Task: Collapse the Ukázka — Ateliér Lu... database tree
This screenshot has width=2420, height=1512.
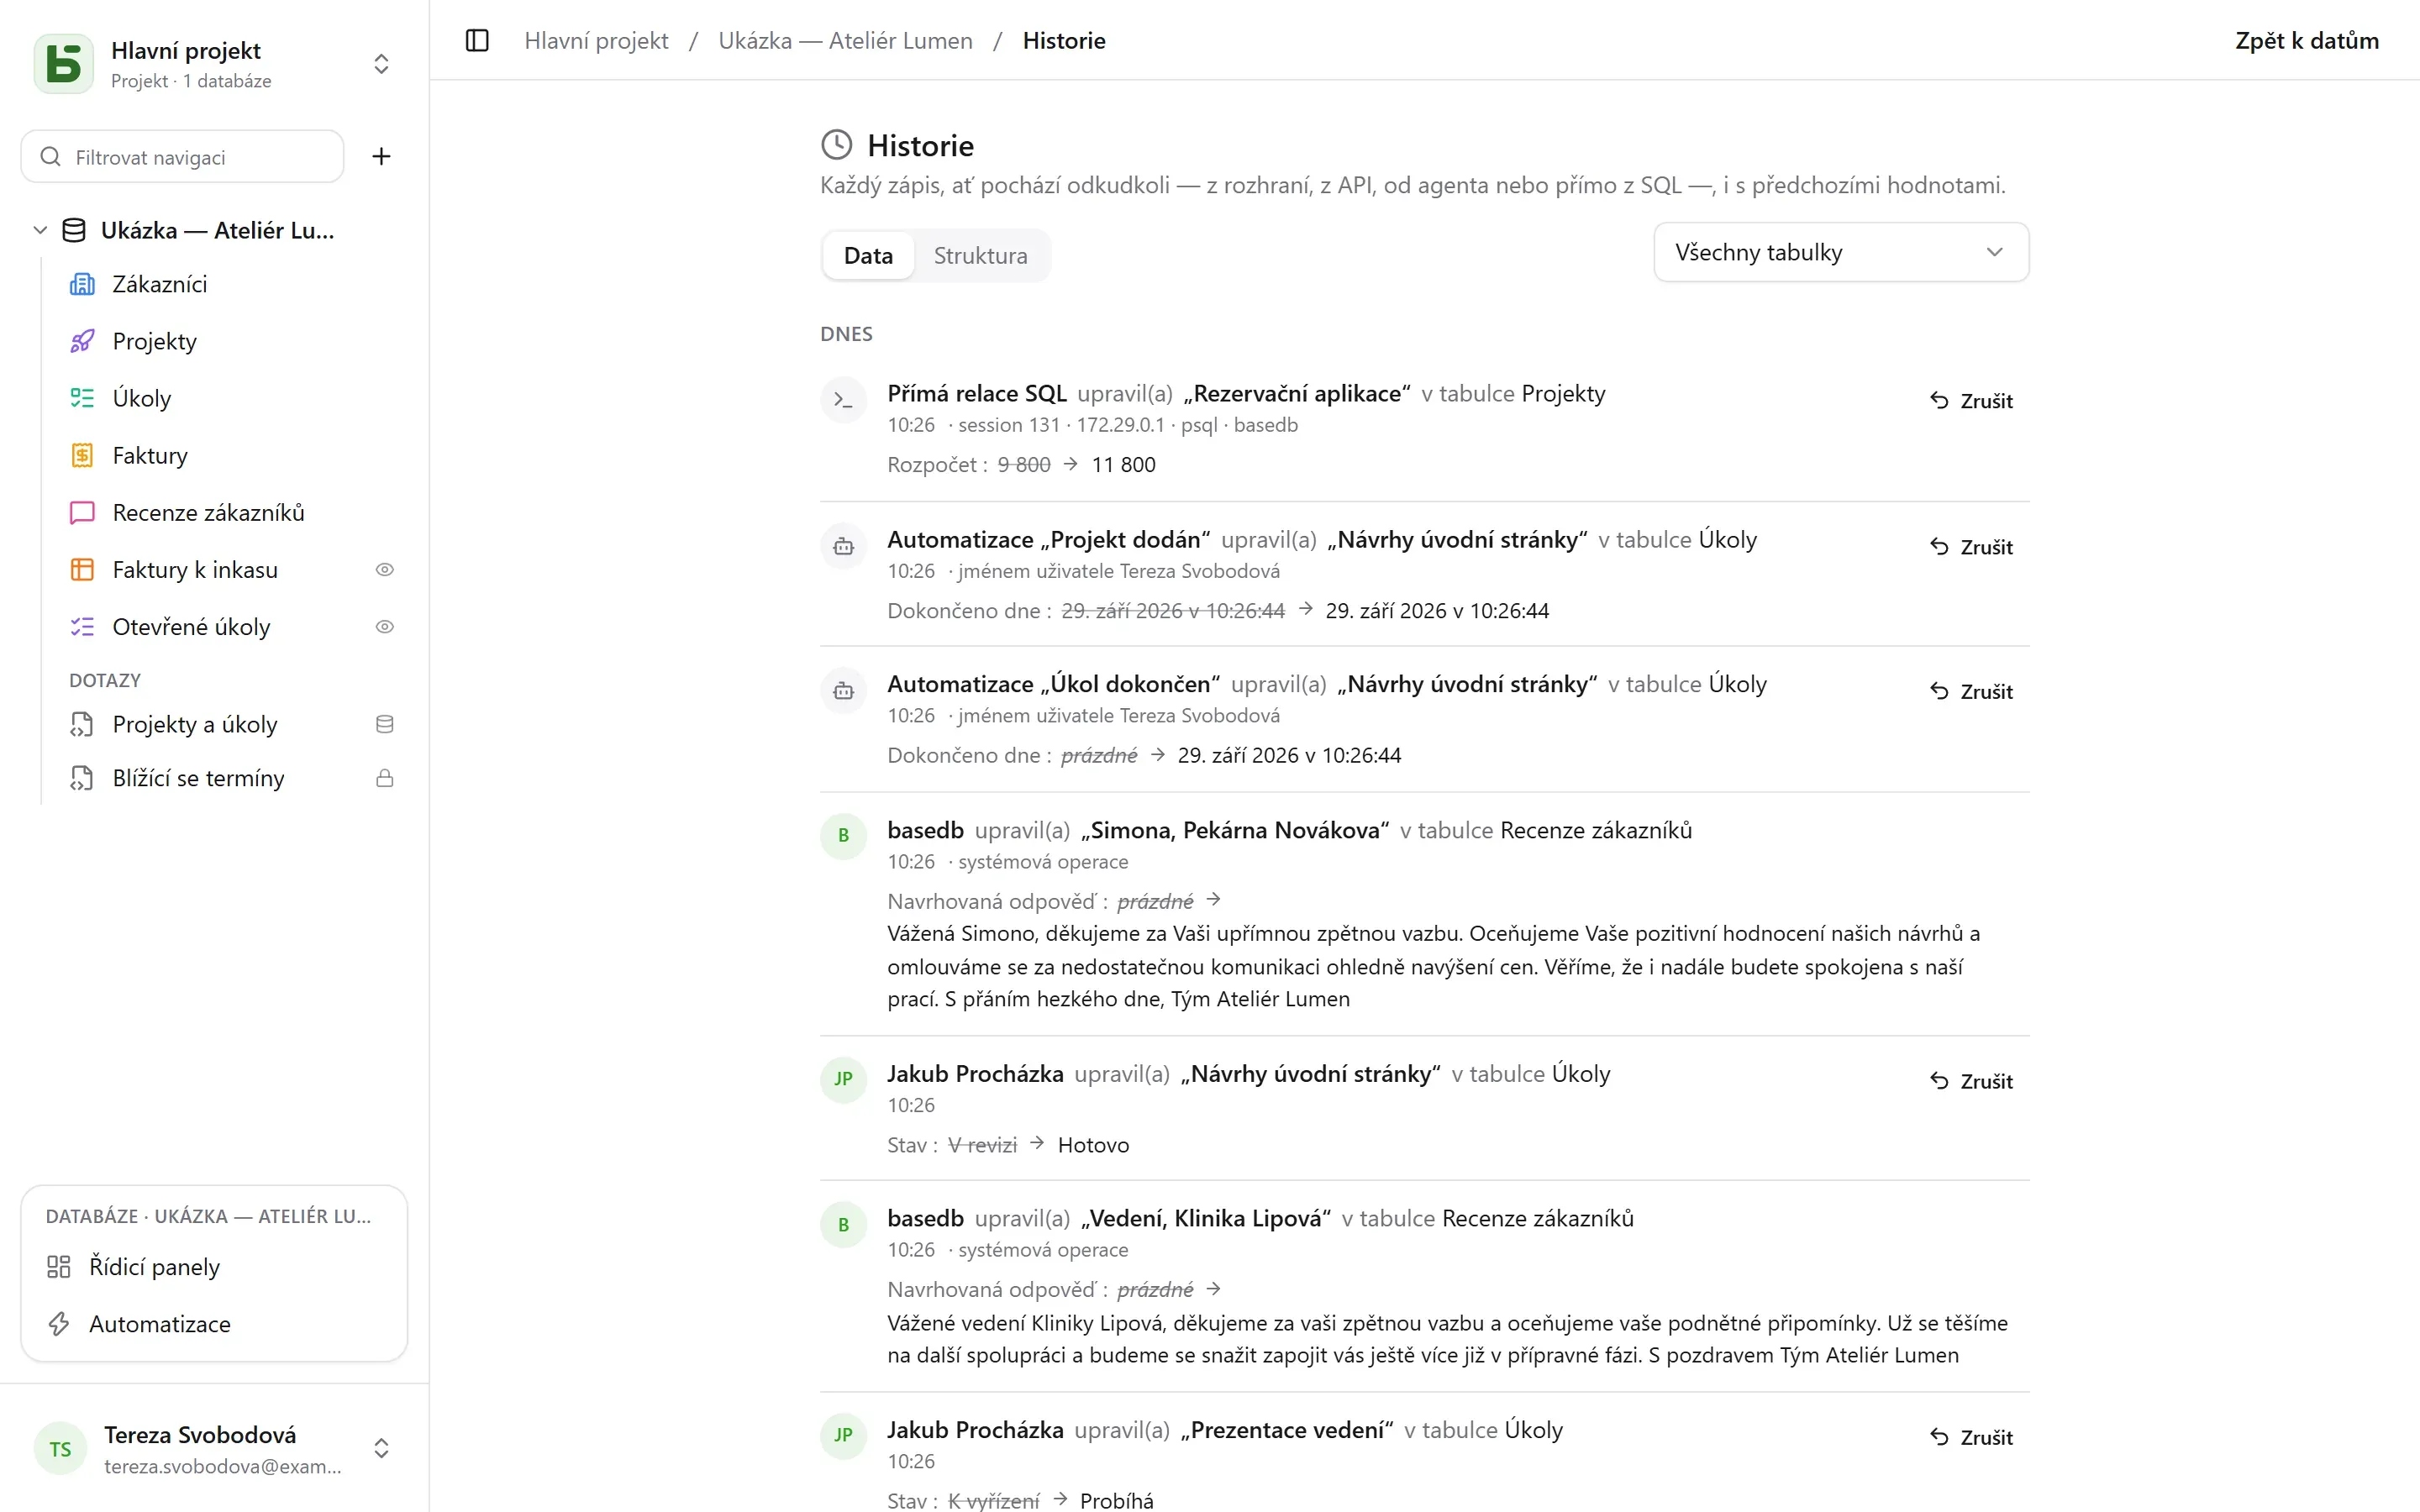Action: [x=40, y=231]
